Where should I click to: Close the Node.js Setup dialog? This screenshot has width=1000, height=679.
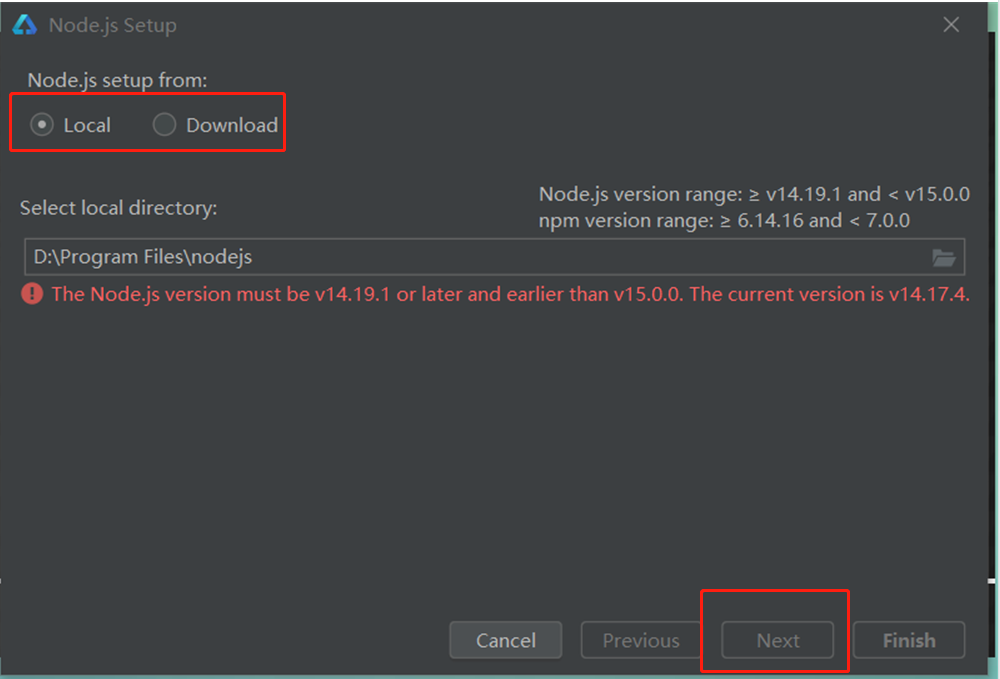point(951,25)
